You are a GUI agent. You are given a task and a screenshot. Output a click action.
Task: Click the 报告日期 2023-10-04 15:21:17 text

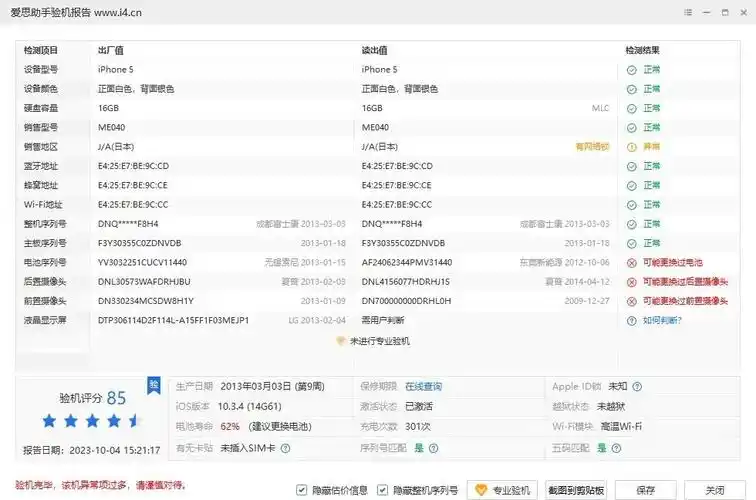coord(92,450)
